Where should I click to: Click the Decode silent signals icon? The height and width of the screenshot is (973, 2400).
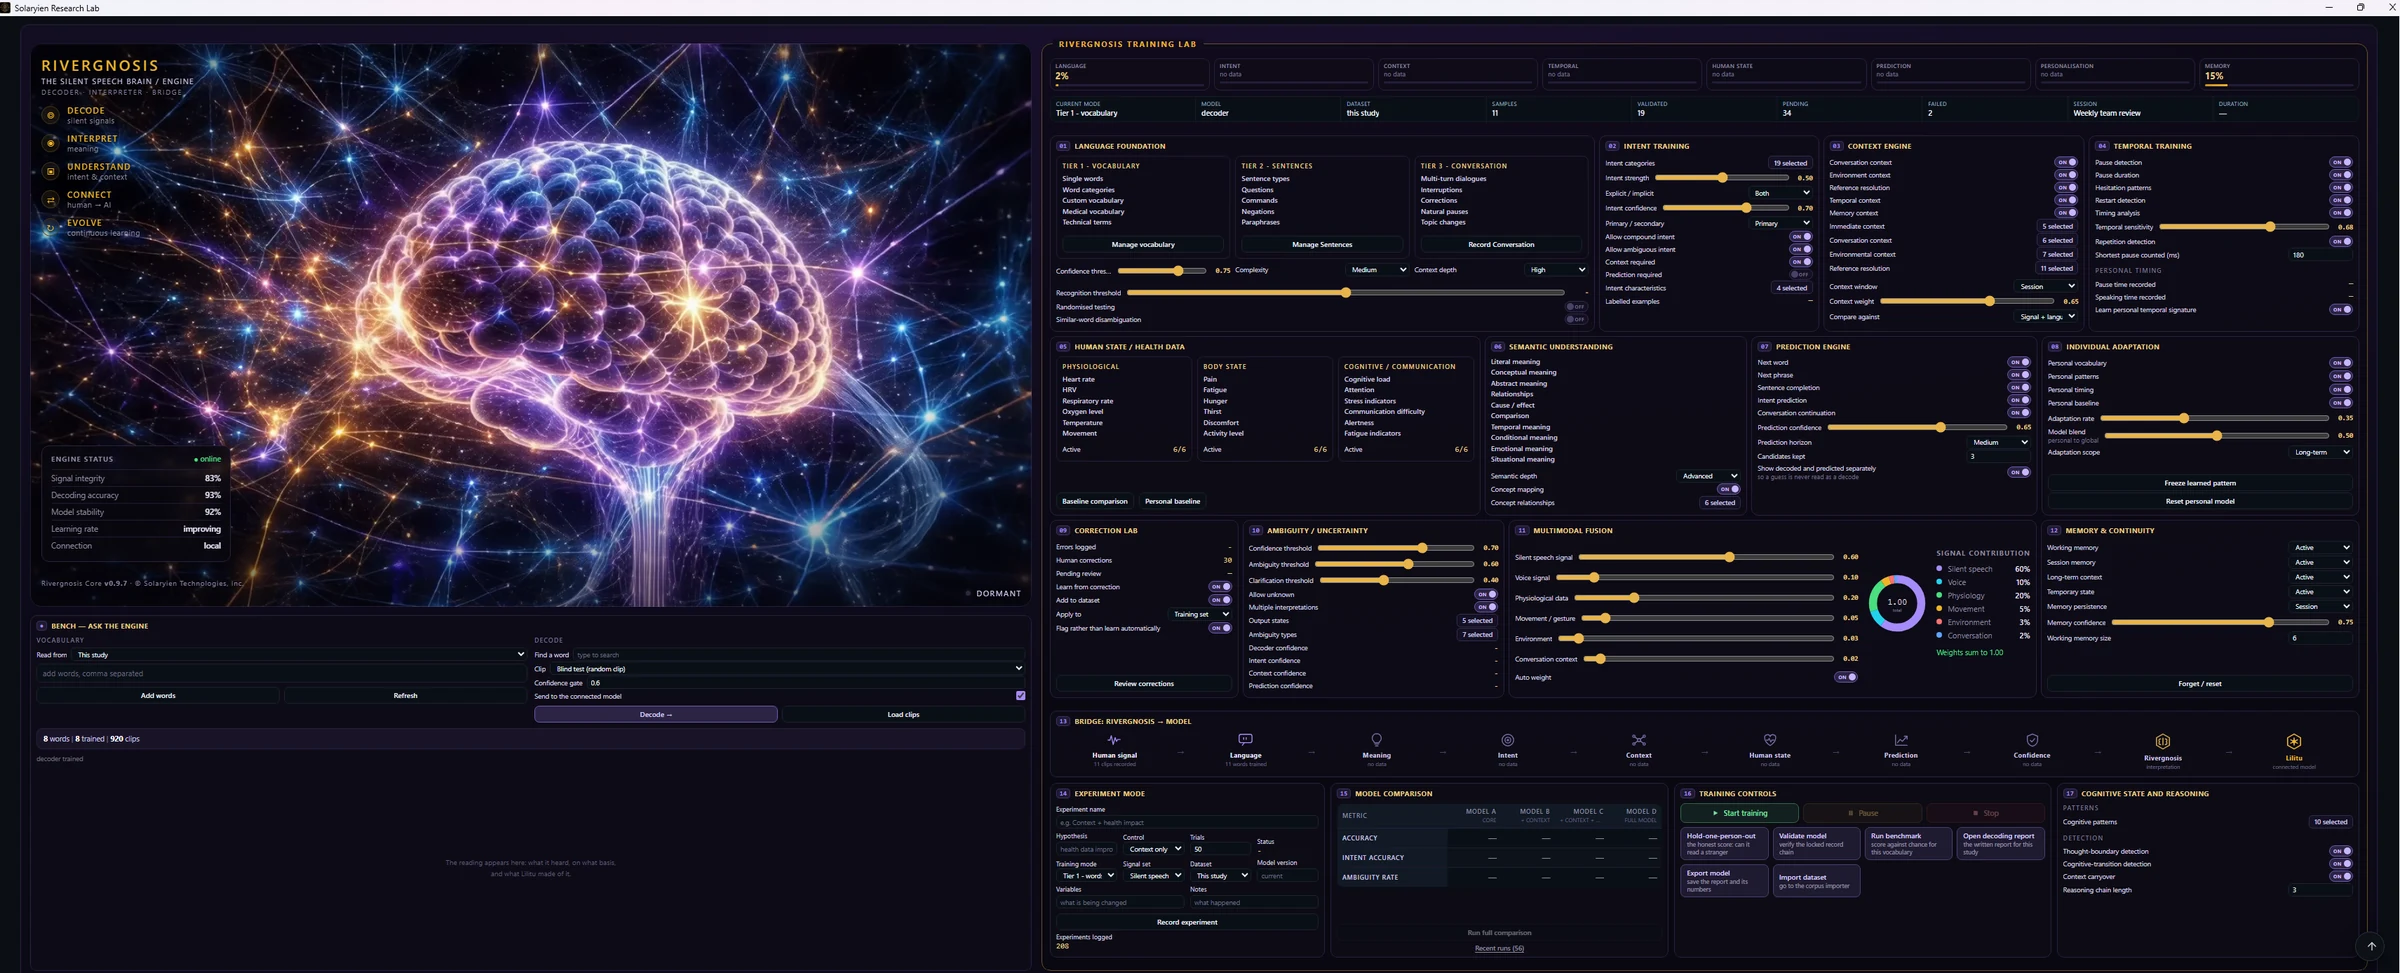(50, 115)
